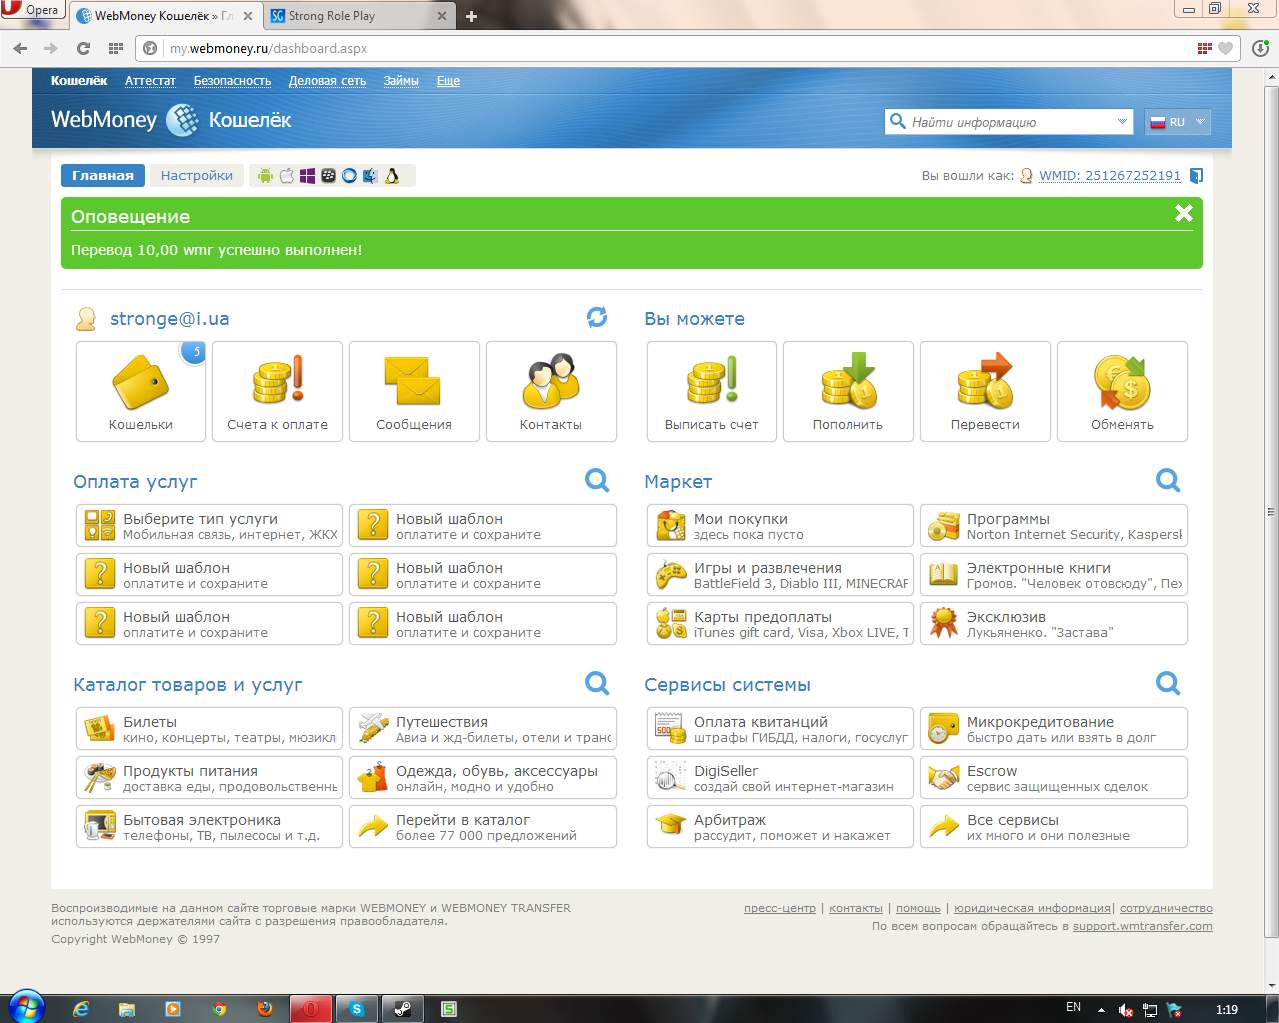Open Одежда, обувь, аксессуары category

[x=483, y=778]
